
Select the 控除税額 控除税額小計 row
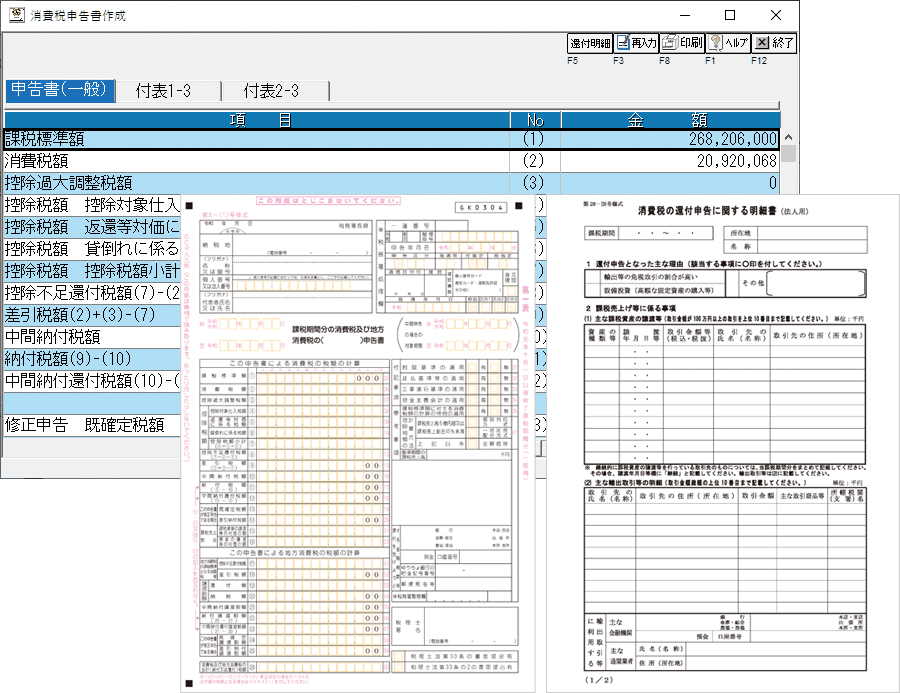(92, 270)
